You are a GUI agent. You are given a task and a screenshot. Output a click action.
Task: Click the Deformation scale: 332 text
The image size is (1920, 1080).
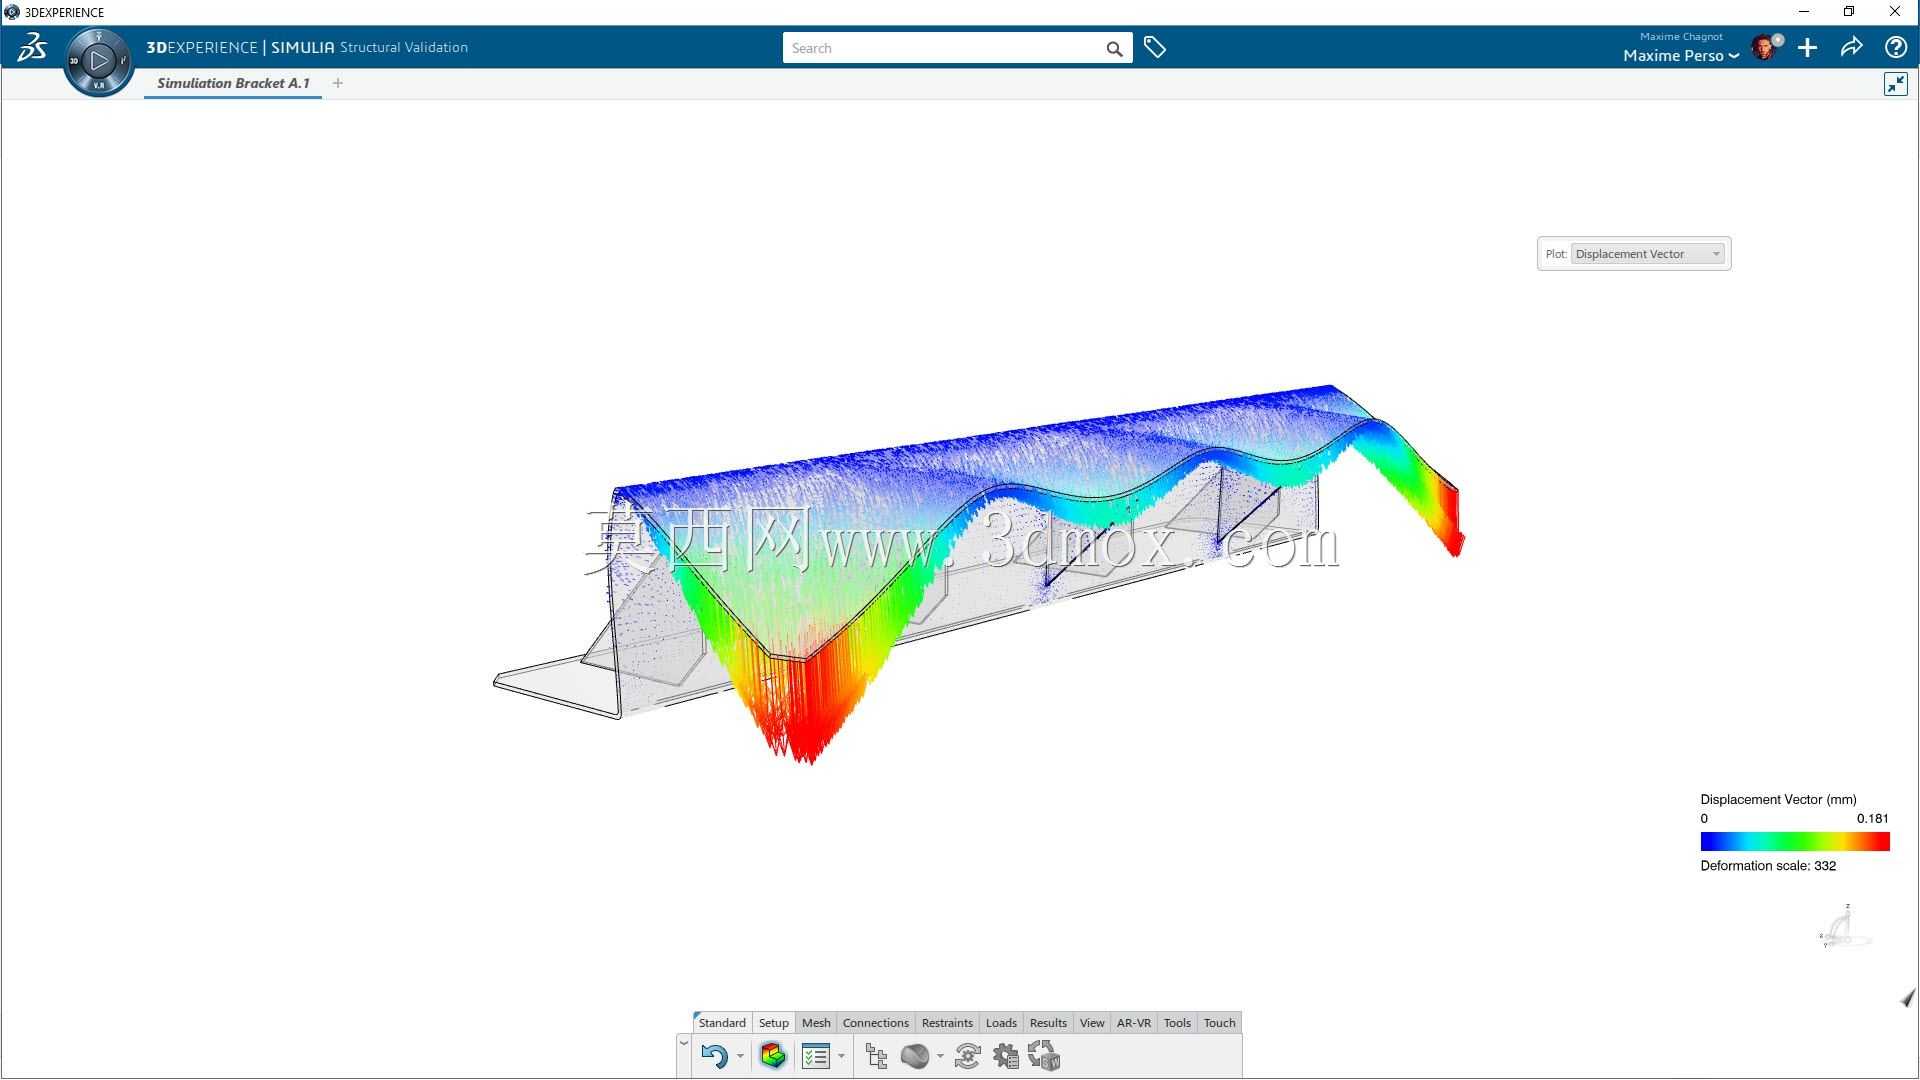click(x=1768, y=866)
